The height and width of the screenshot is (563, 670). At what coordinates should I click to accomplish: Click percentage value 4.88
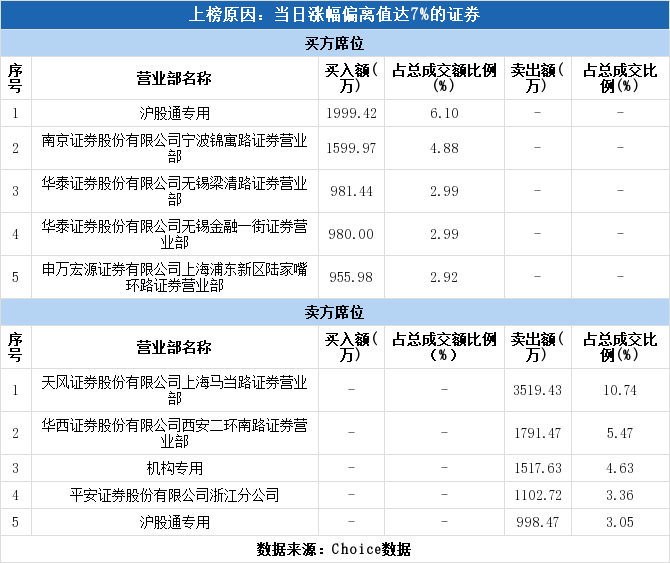[x=444, y=148]
